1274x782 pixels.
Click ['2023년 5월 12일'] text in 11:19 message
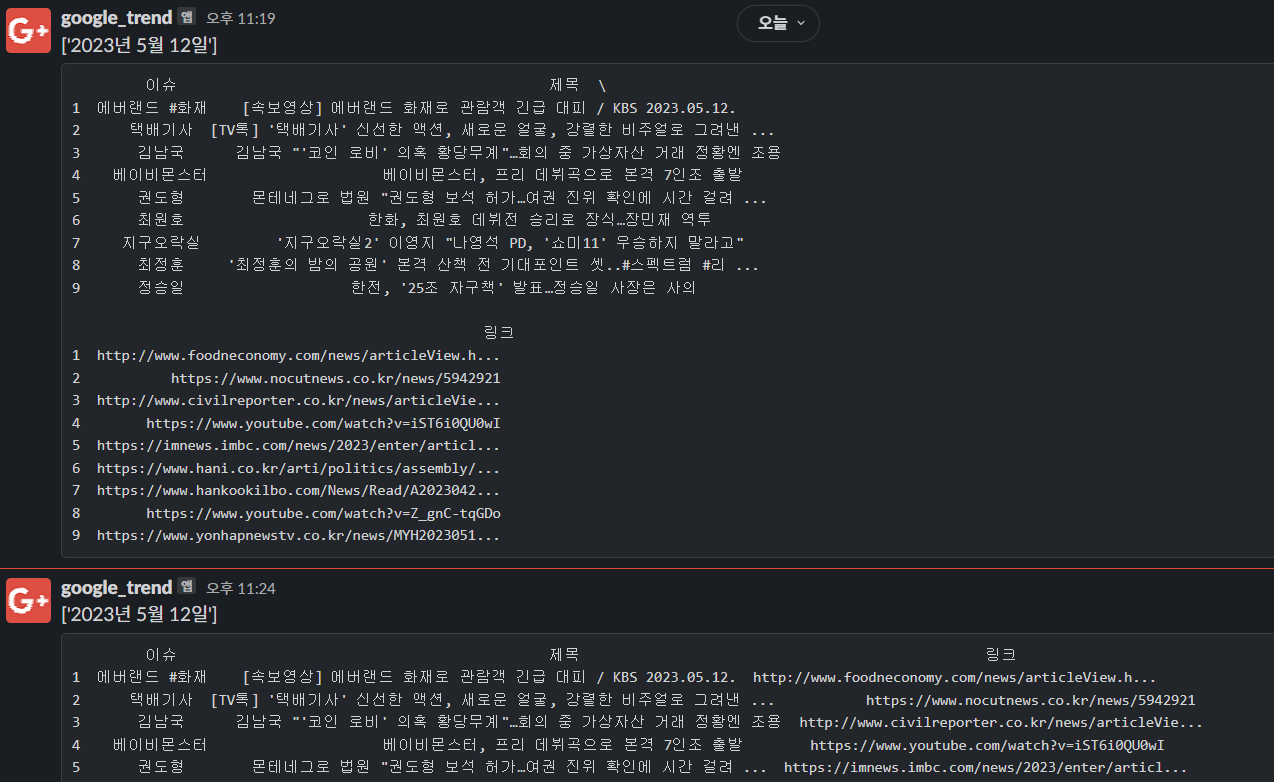pyautogui.click(x=139, y=44)
